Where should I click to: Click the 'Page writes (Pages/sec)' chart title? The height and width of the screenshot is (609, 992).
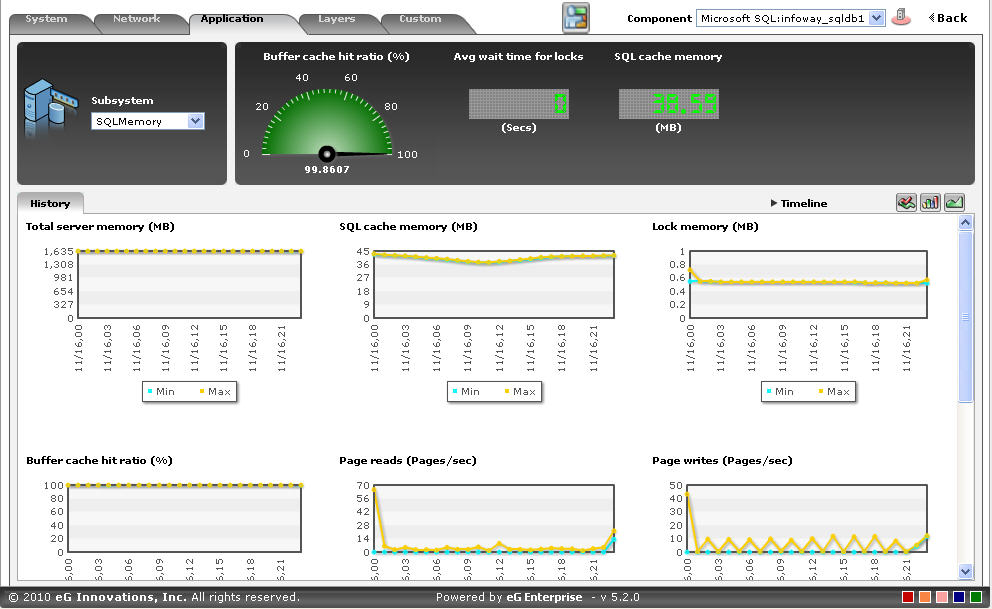(x=722, y=460)
